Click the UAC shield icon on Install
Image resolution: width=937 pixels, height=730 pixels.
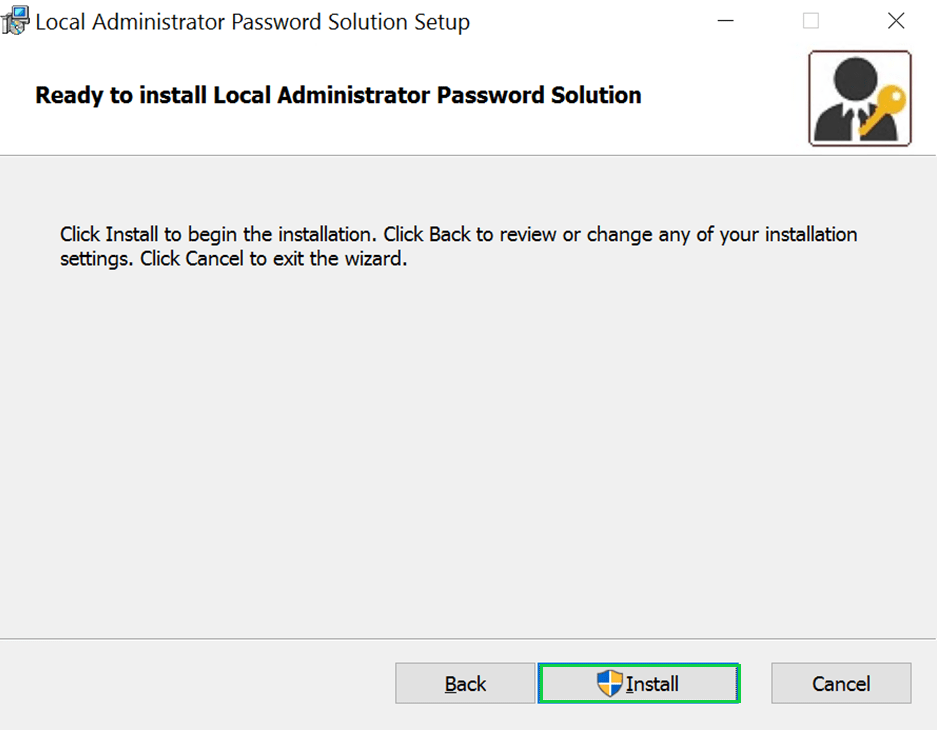coord(609,684)
